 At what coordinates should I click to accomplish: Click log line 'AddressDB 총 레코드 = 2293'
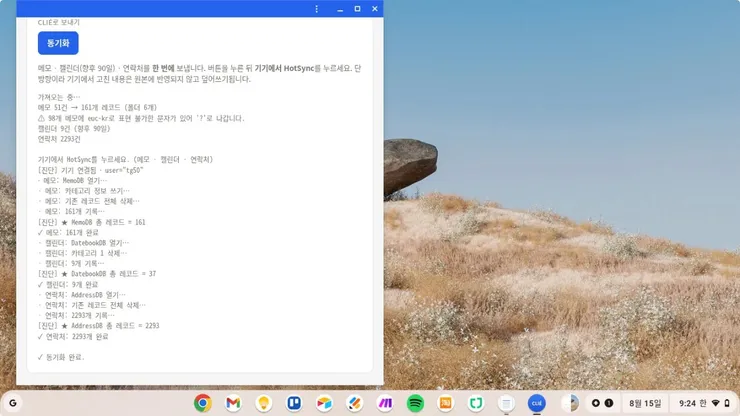coord(99,325)
